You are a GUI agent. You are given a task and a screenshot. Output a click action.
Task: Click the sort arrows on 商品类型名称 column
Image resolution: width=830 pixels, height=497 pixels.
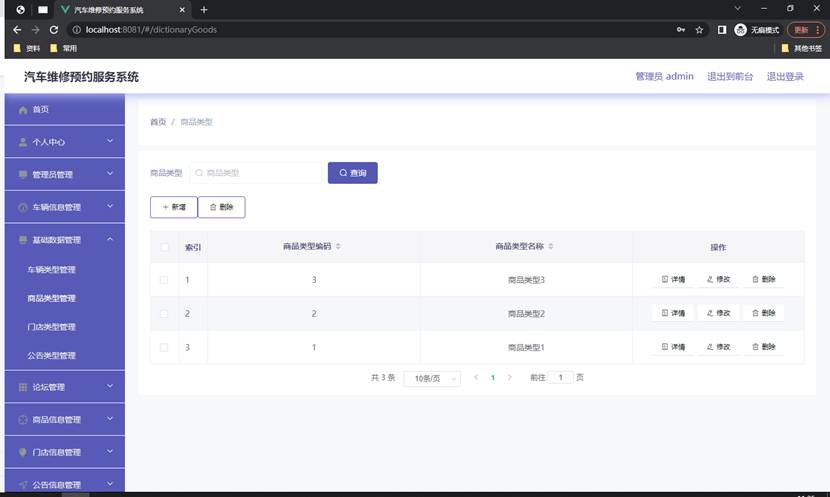[x=551, y=246]
